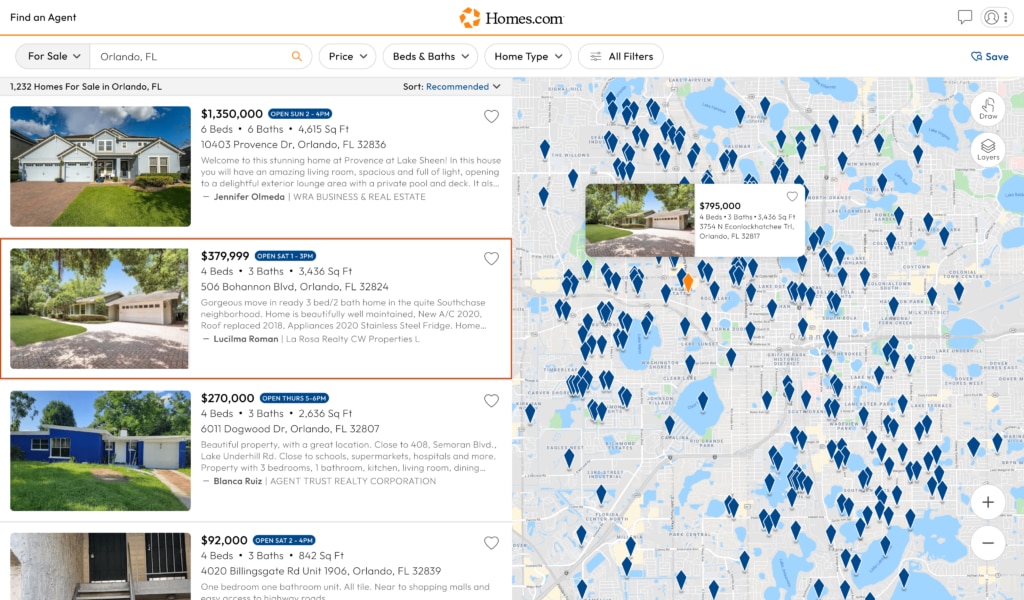This screenshot has width=1024, height=600.
Task: Favorite the $1,350,000 Provence Dr listing
Action: click(491, 116)
